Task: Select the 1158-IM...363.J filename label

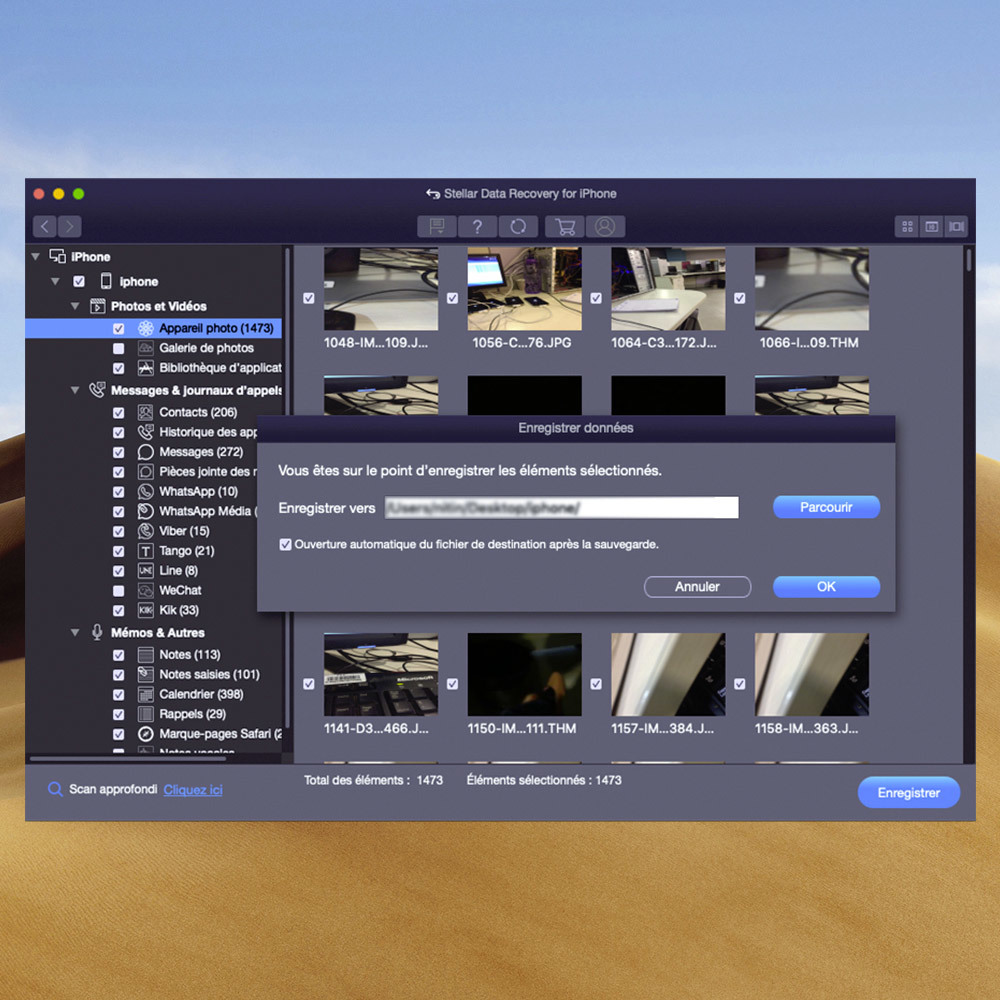Action: click(x=806, y=728)
